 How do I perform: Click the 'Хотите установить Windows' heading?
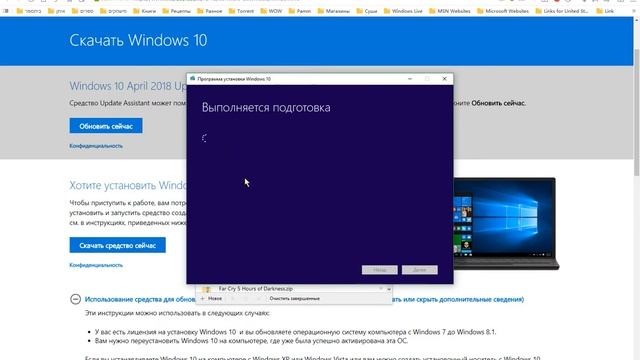[x=128, y=185]
